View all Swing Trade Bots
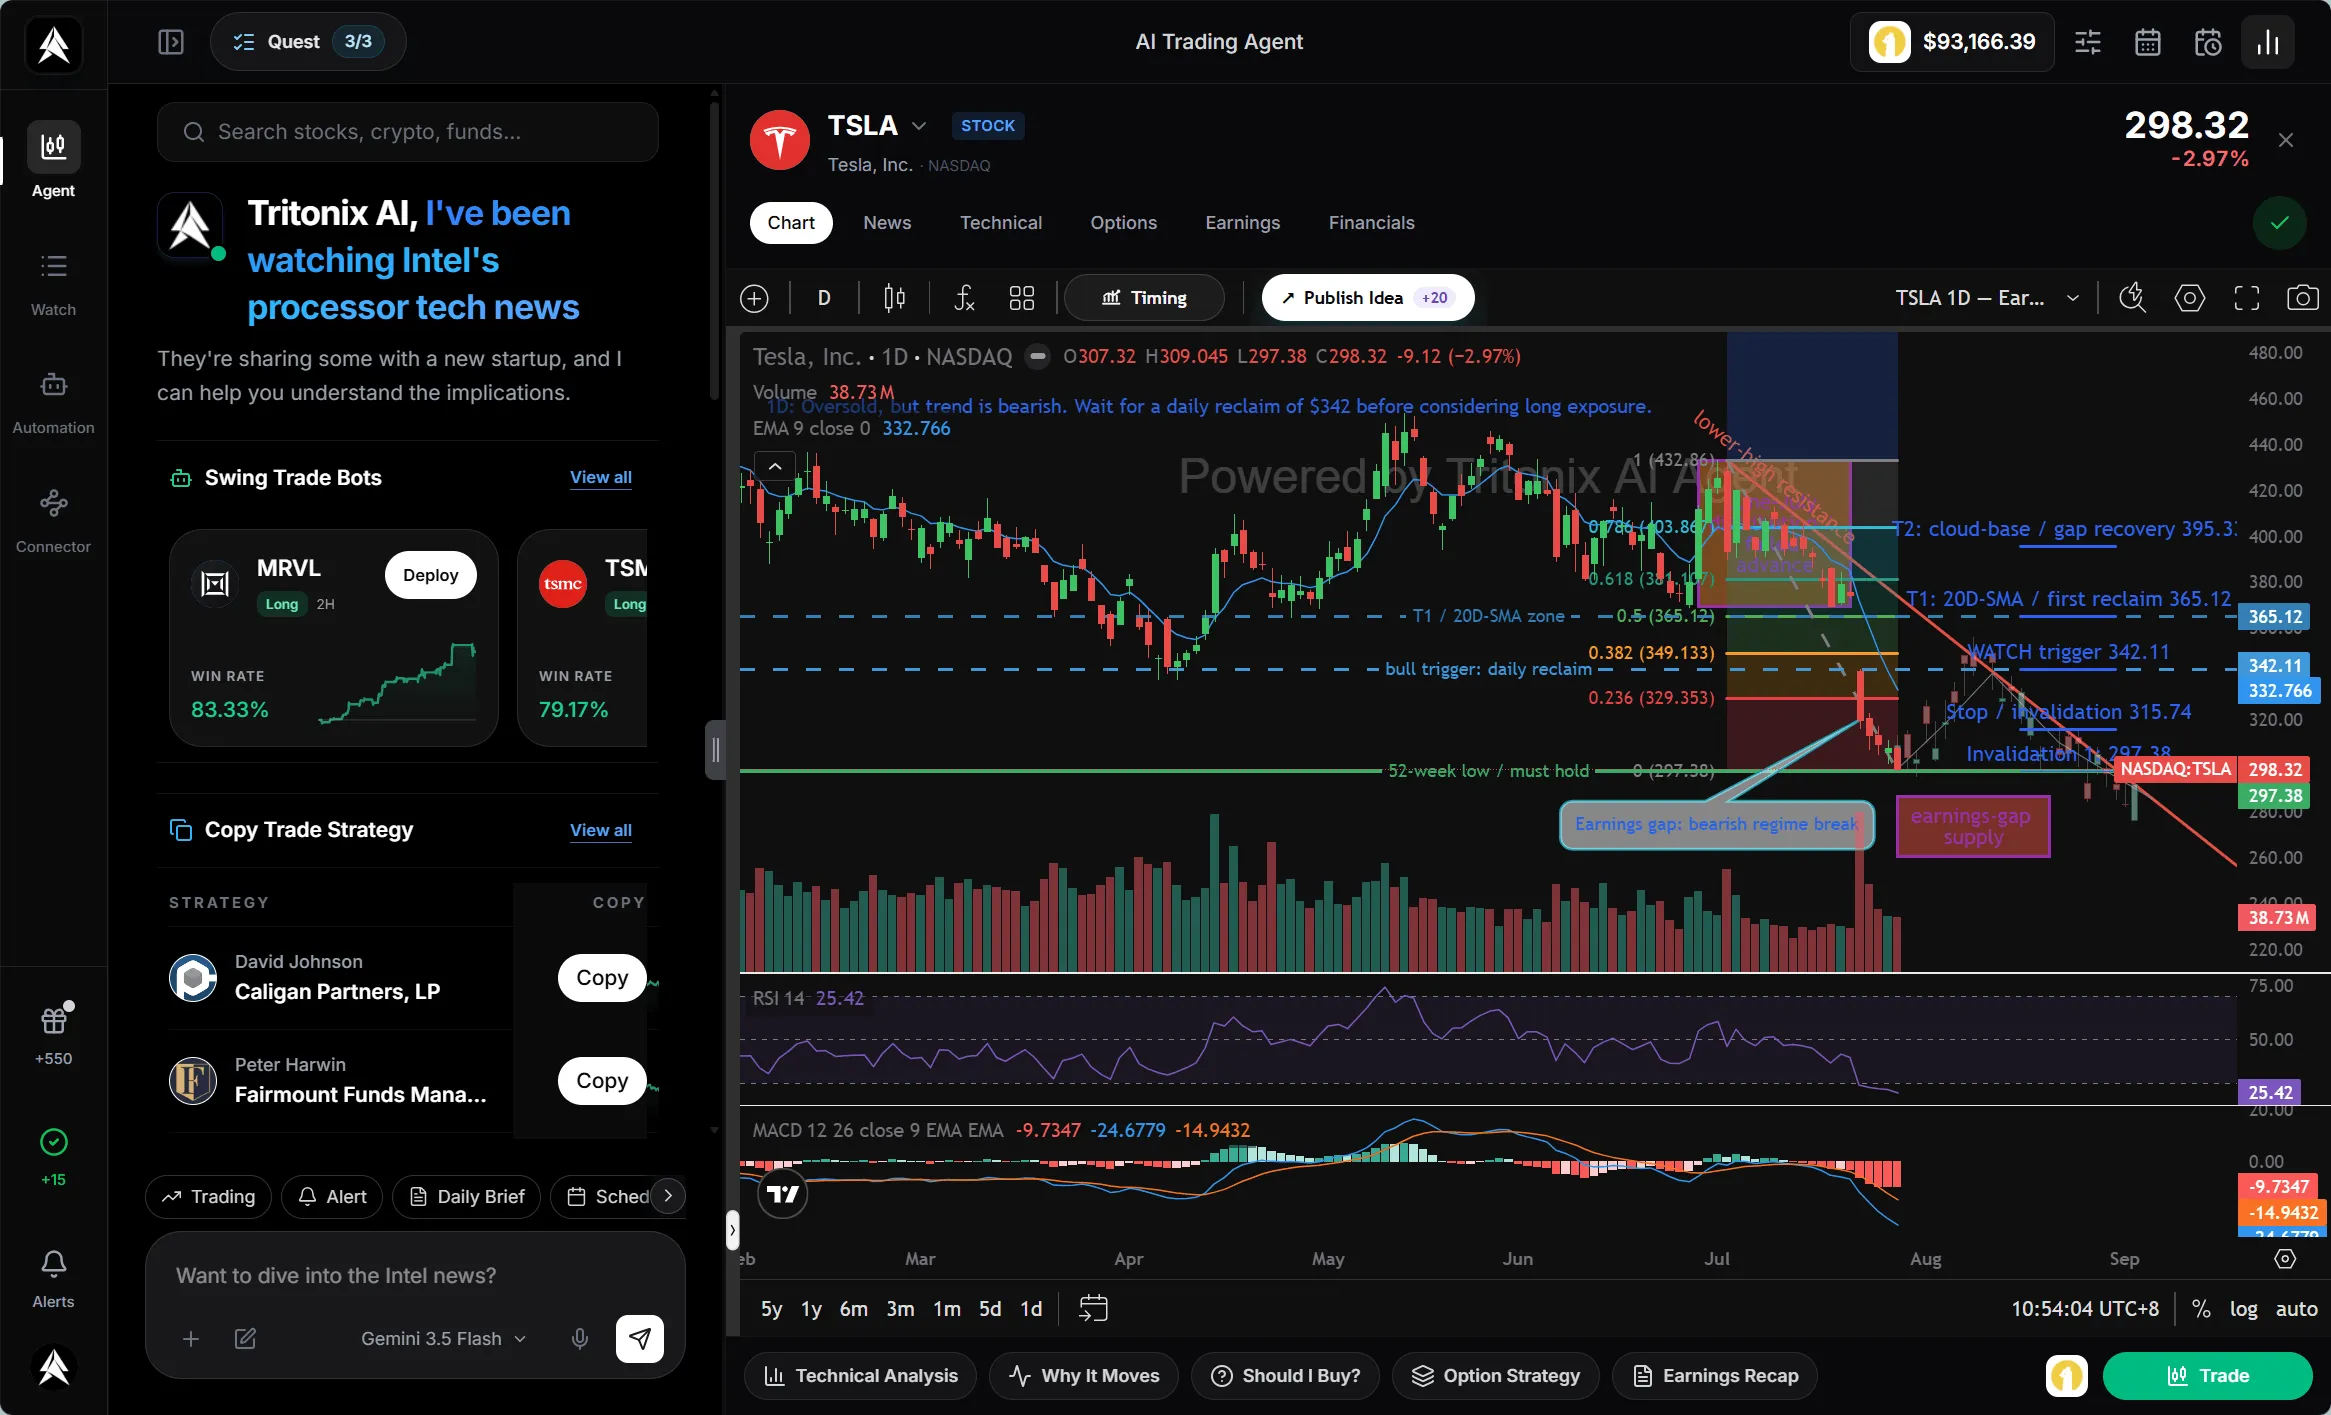The image size is (2331, 1415). (x=600, y=478)
